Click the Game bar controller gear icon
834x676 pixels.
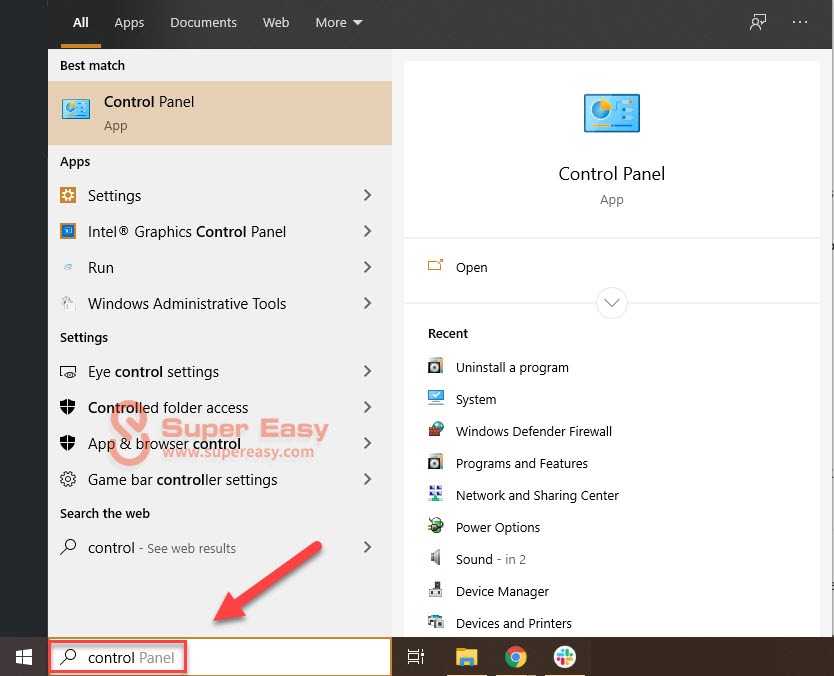pyautogui.click(x=68, y=479)
